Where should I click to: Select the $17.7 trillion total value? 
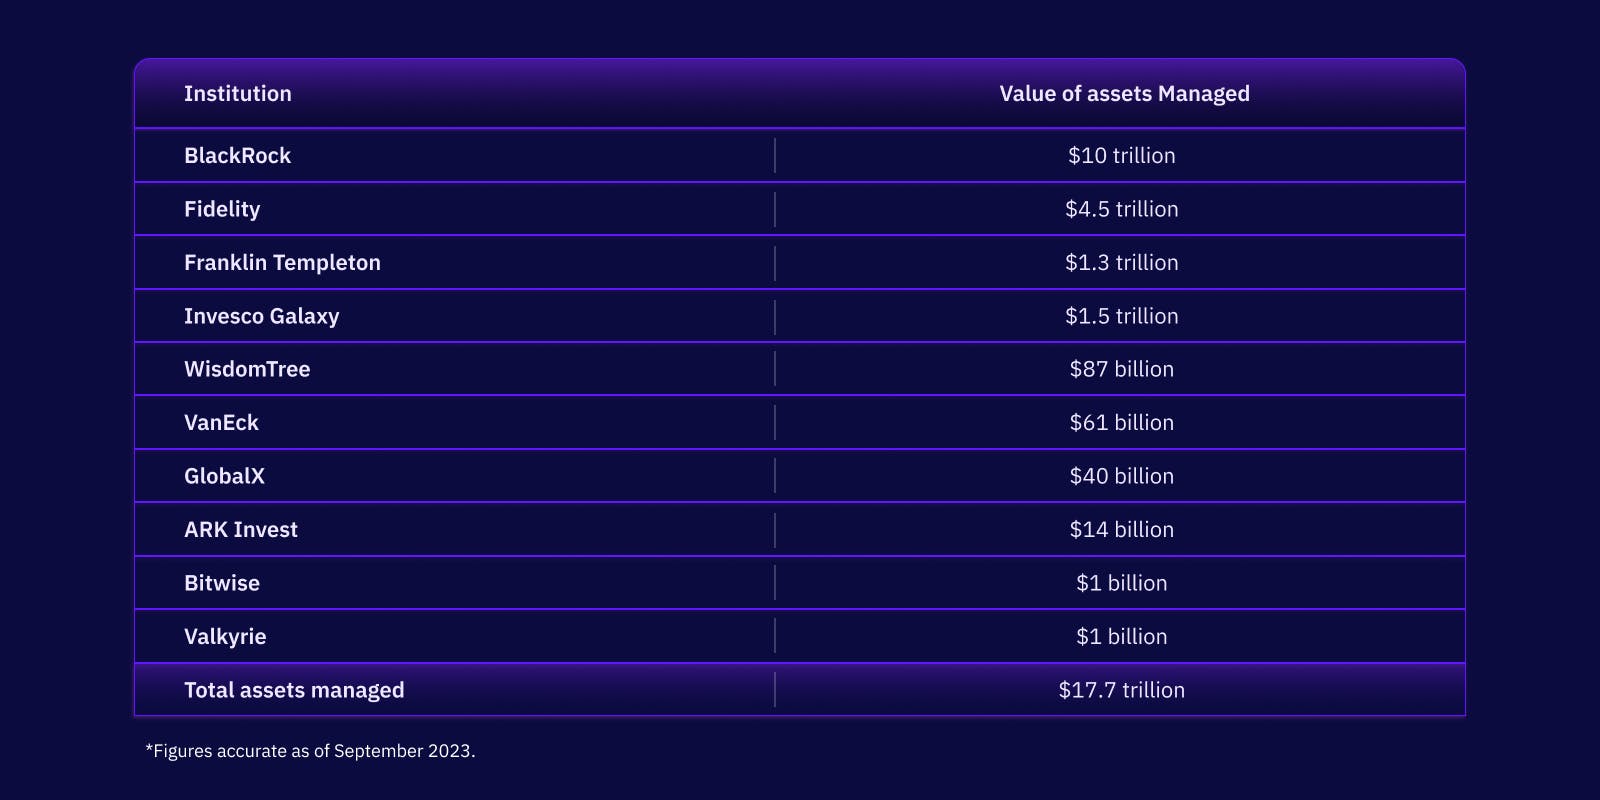tap(1121, 691)
